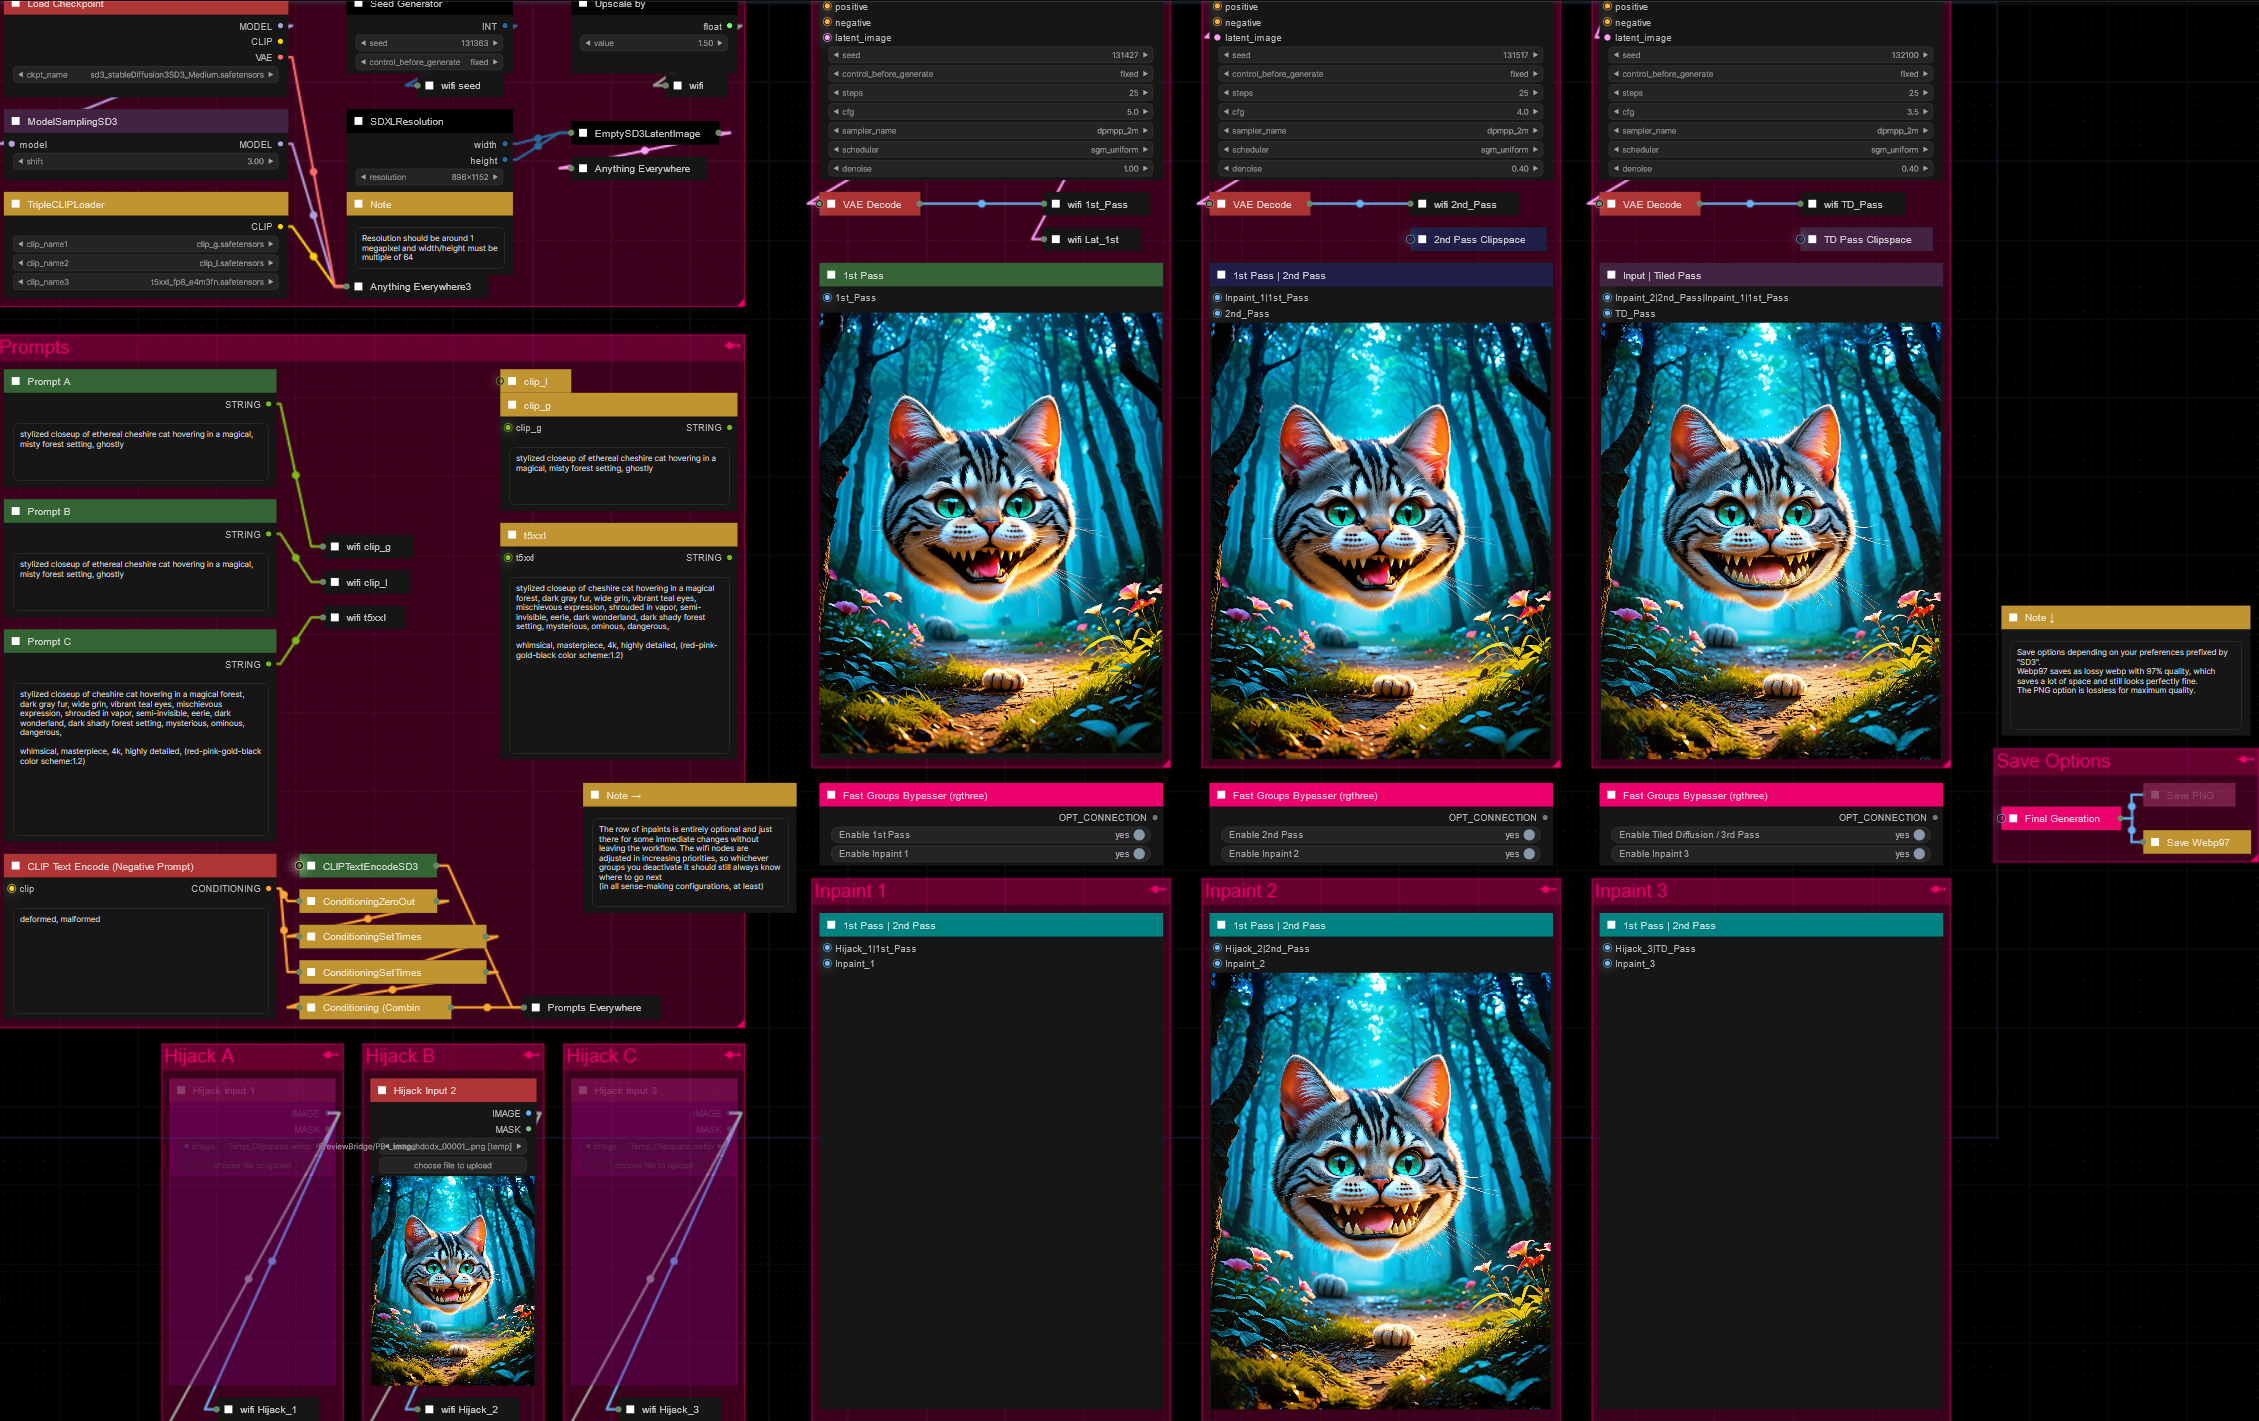This screenshot has height=1421, width=2259.
Task: Click the TD Pass Clipspace node's white square
Action: 1812,239
